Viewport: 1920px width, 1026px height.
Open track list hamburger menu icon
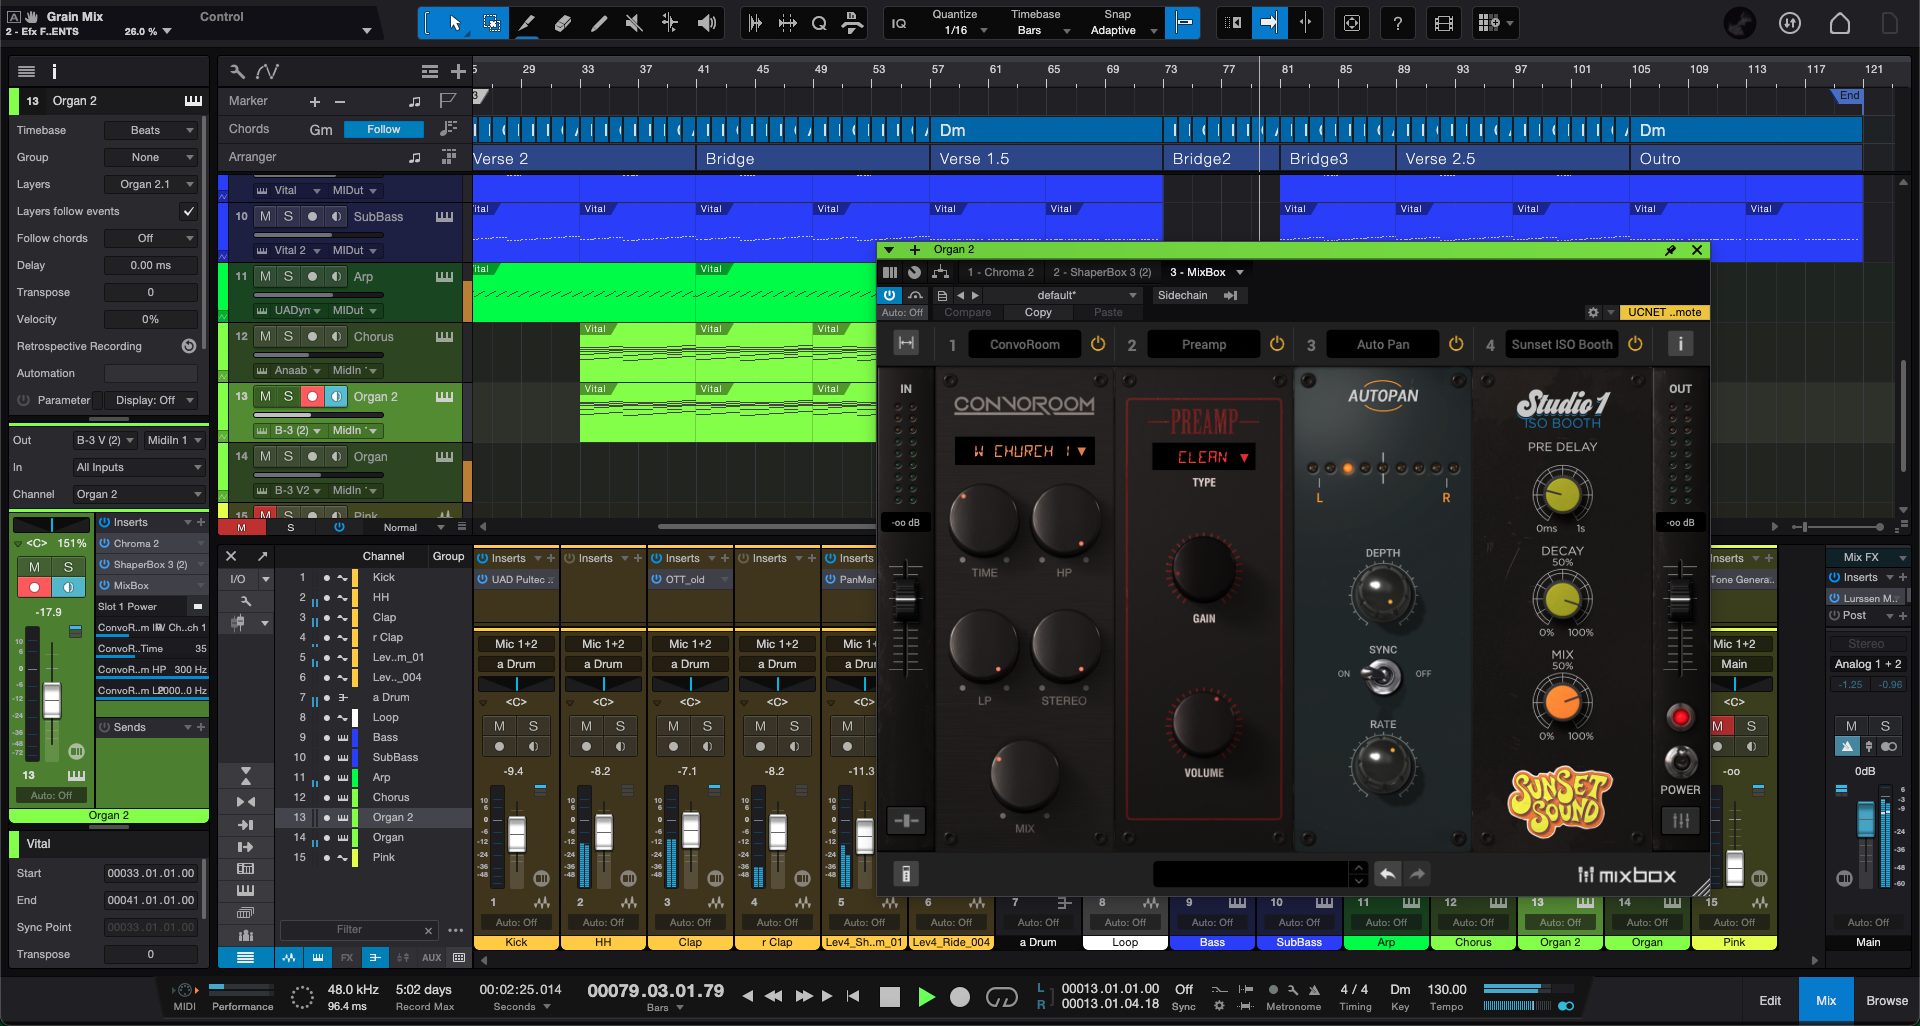(x=429, y=71)
